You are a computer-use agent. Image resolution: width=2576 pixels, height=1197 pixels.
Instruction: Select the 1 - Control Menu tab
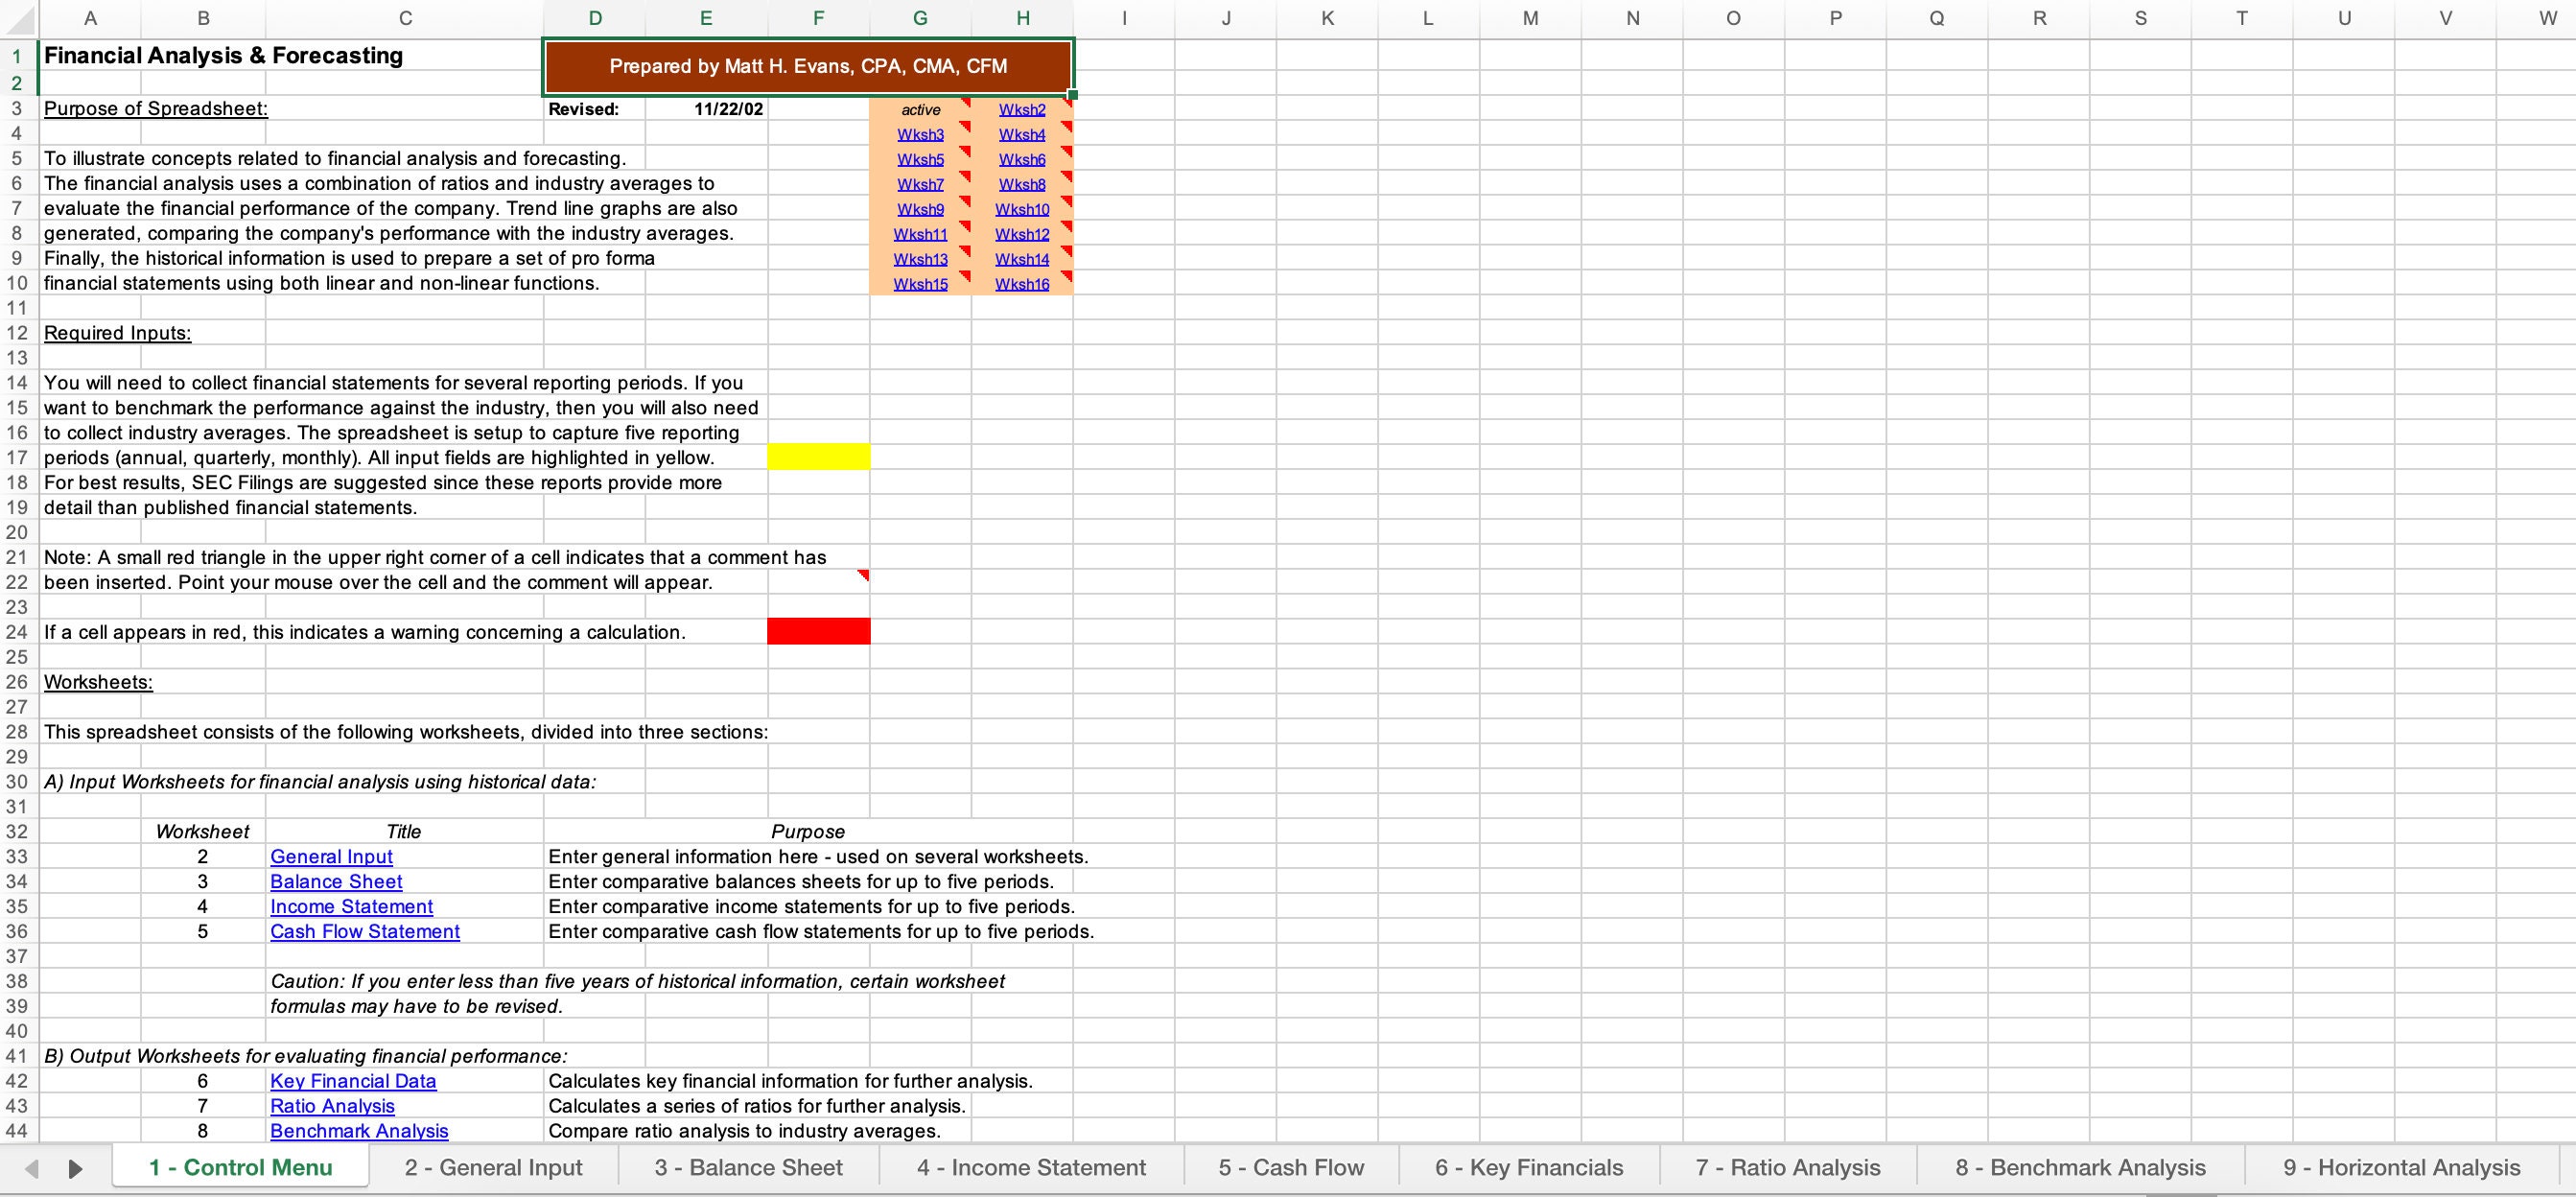[x=241, y=1168]
